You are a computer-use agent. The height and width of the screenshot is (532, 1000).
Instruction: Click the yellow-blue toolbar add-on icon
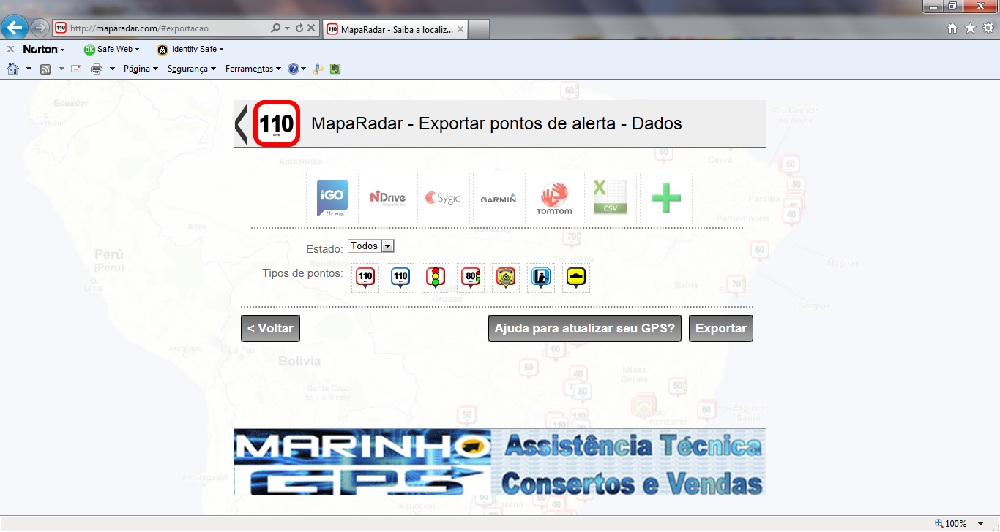[318, 69]
